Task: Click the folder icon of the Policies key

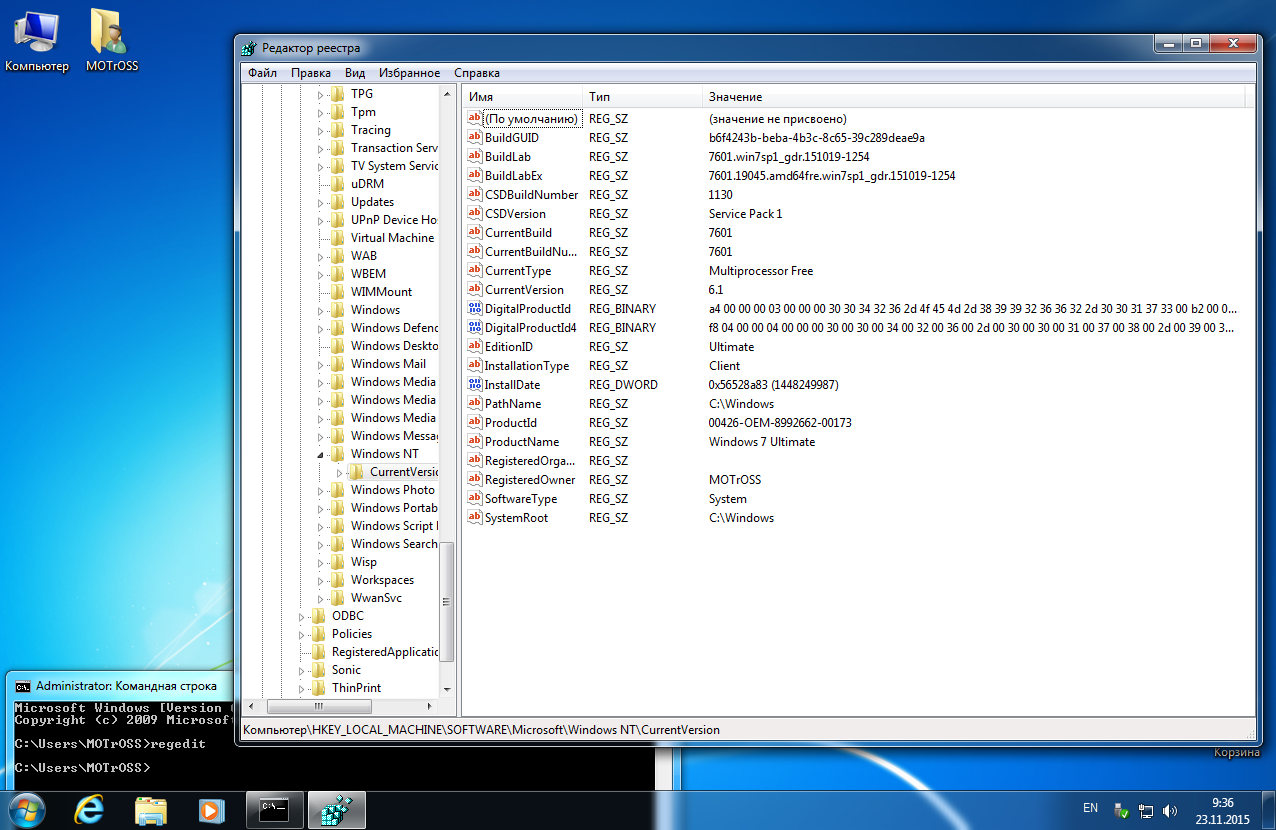Action: point(318,634)
